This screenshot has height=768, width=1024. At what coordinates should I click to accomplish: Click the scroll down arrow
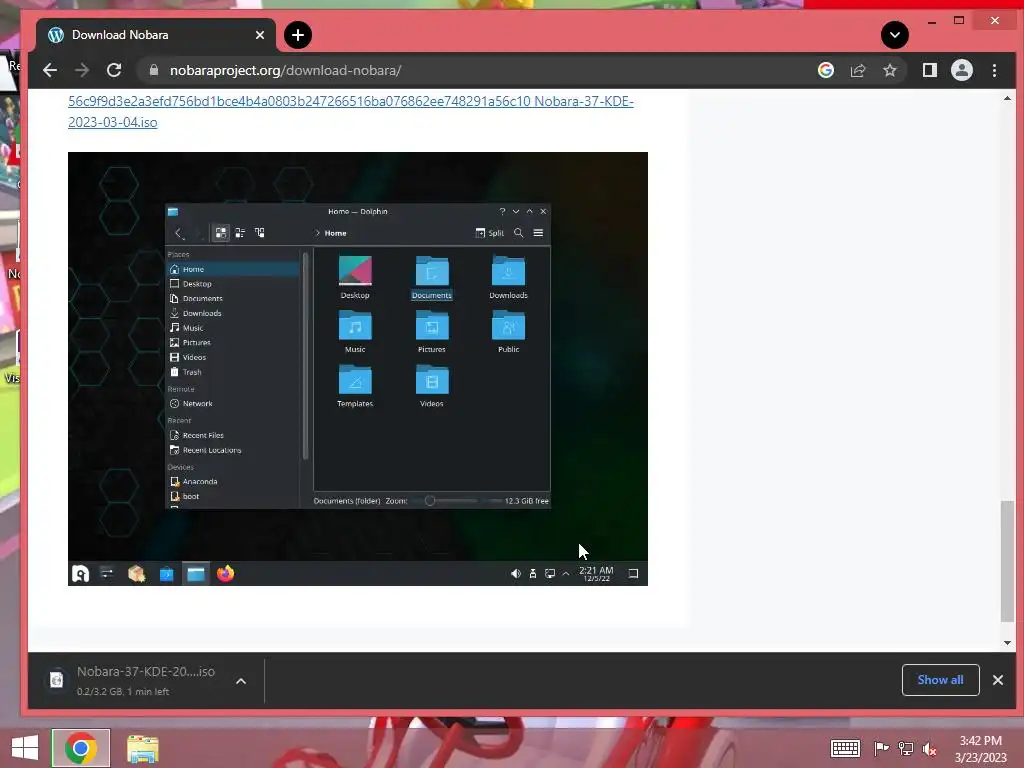coord(1008,643)
